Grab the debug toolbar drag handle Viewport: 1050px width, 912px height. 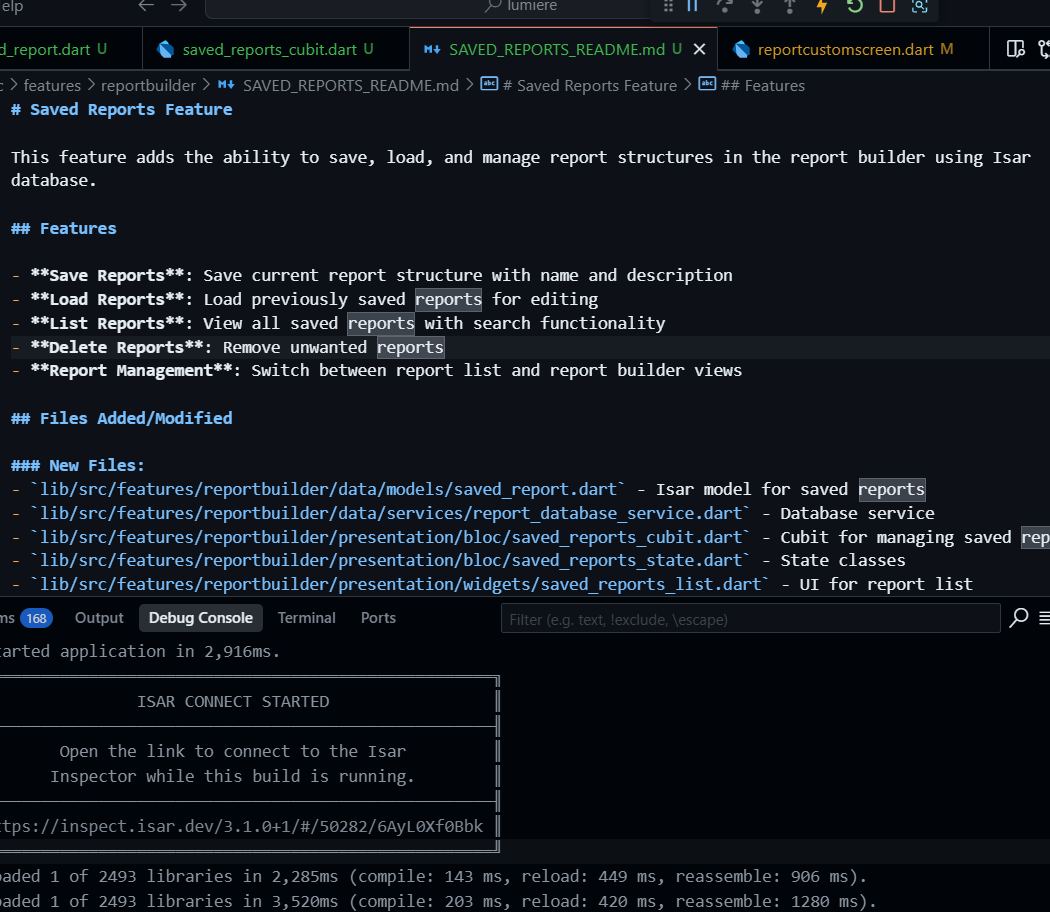(668, 5)
